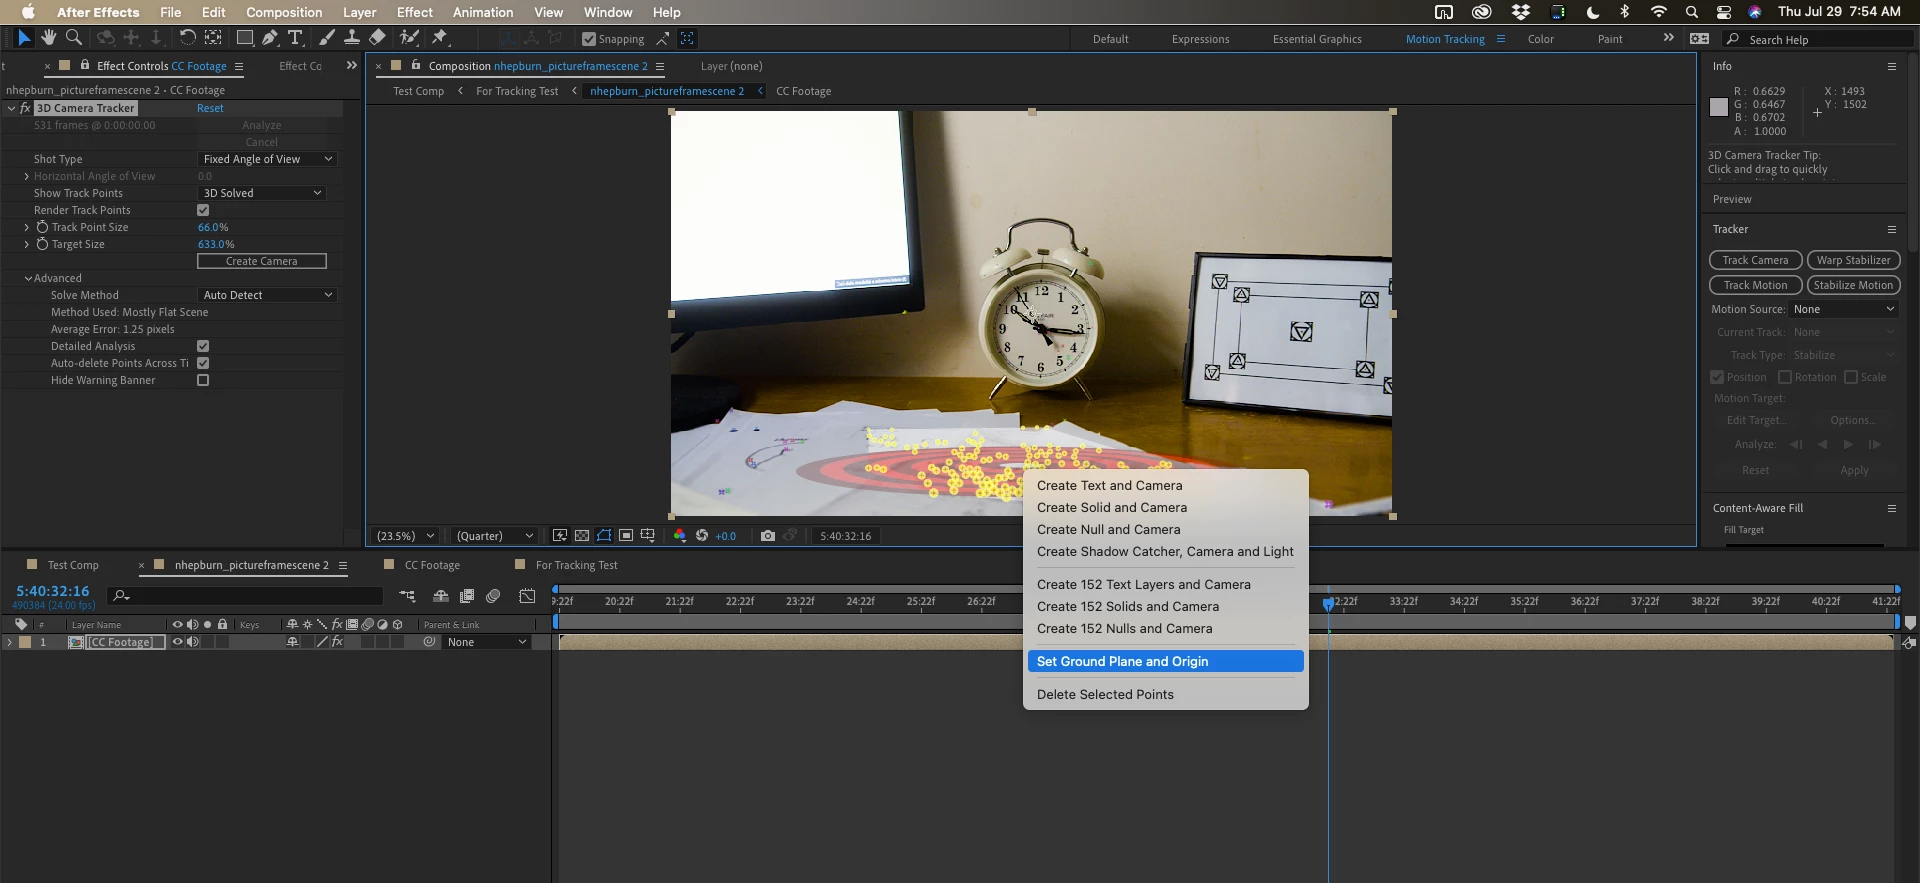
Task: Select the Selection arrow tool
Action: click(24, 38)
